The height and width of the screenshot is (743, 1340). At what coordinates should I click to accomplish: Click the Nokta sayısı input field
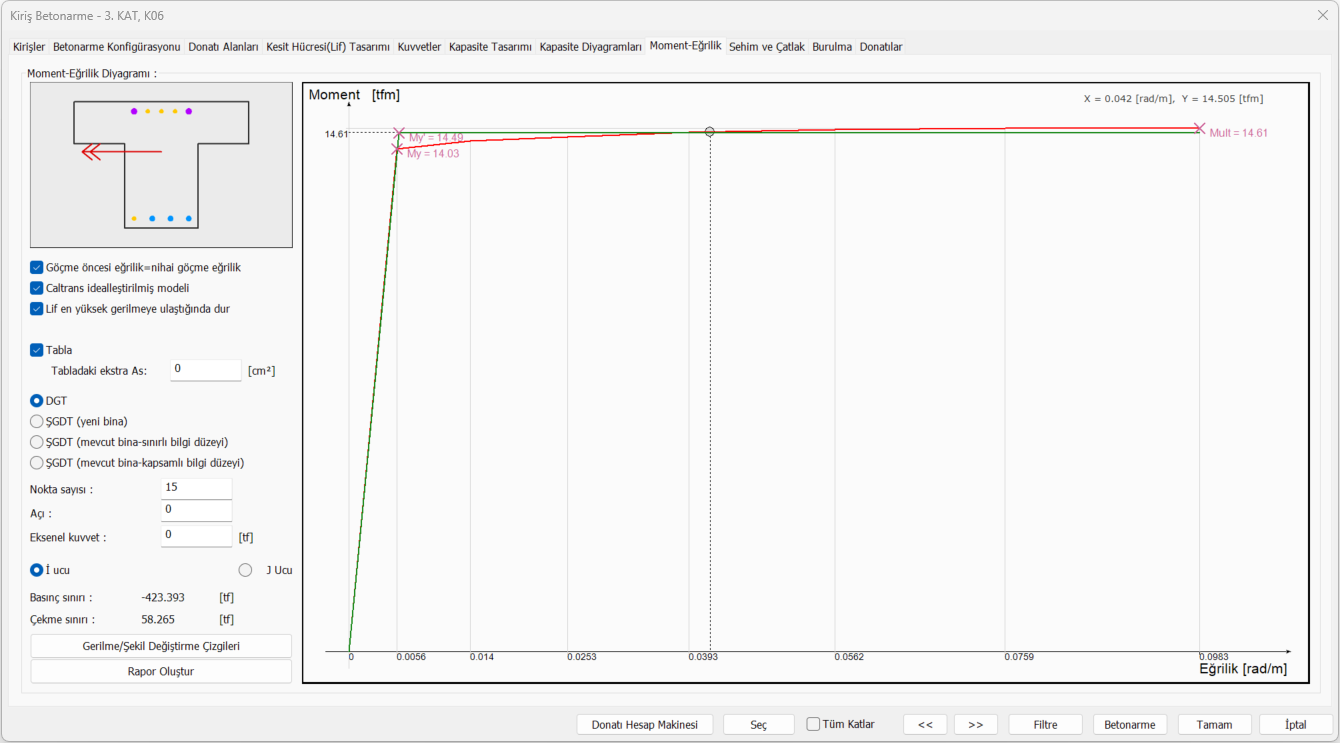[196, 489]
